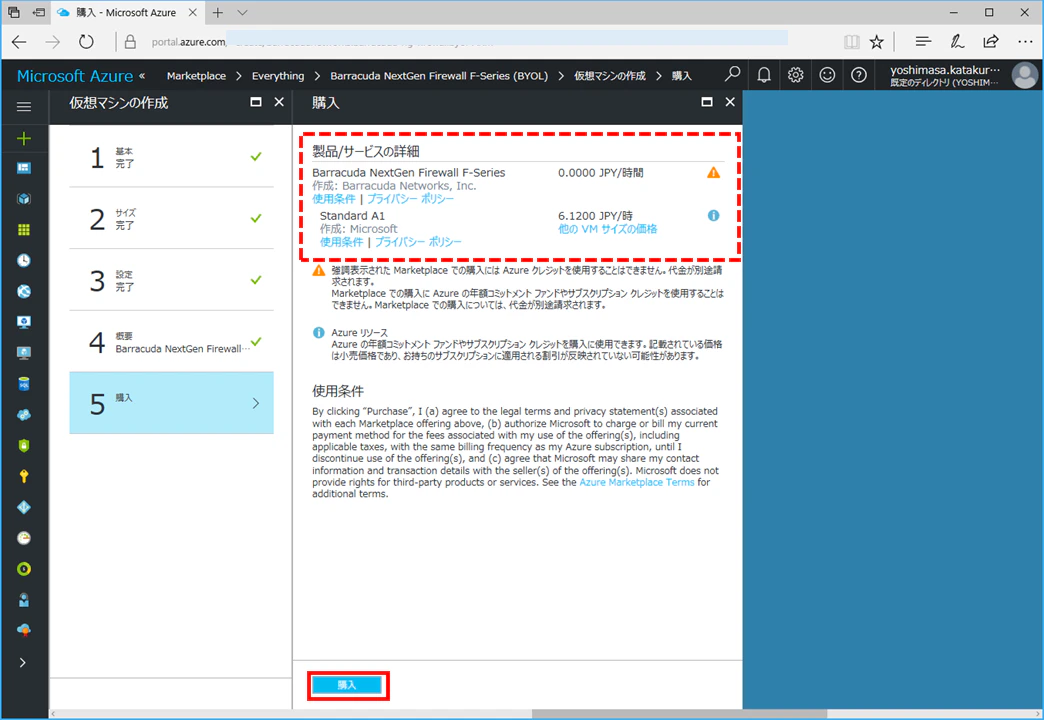The height and width of the screenshot is (720, 1044).
Task: Open the browser tab list dropdown arrow
Action: click(242, 13)
